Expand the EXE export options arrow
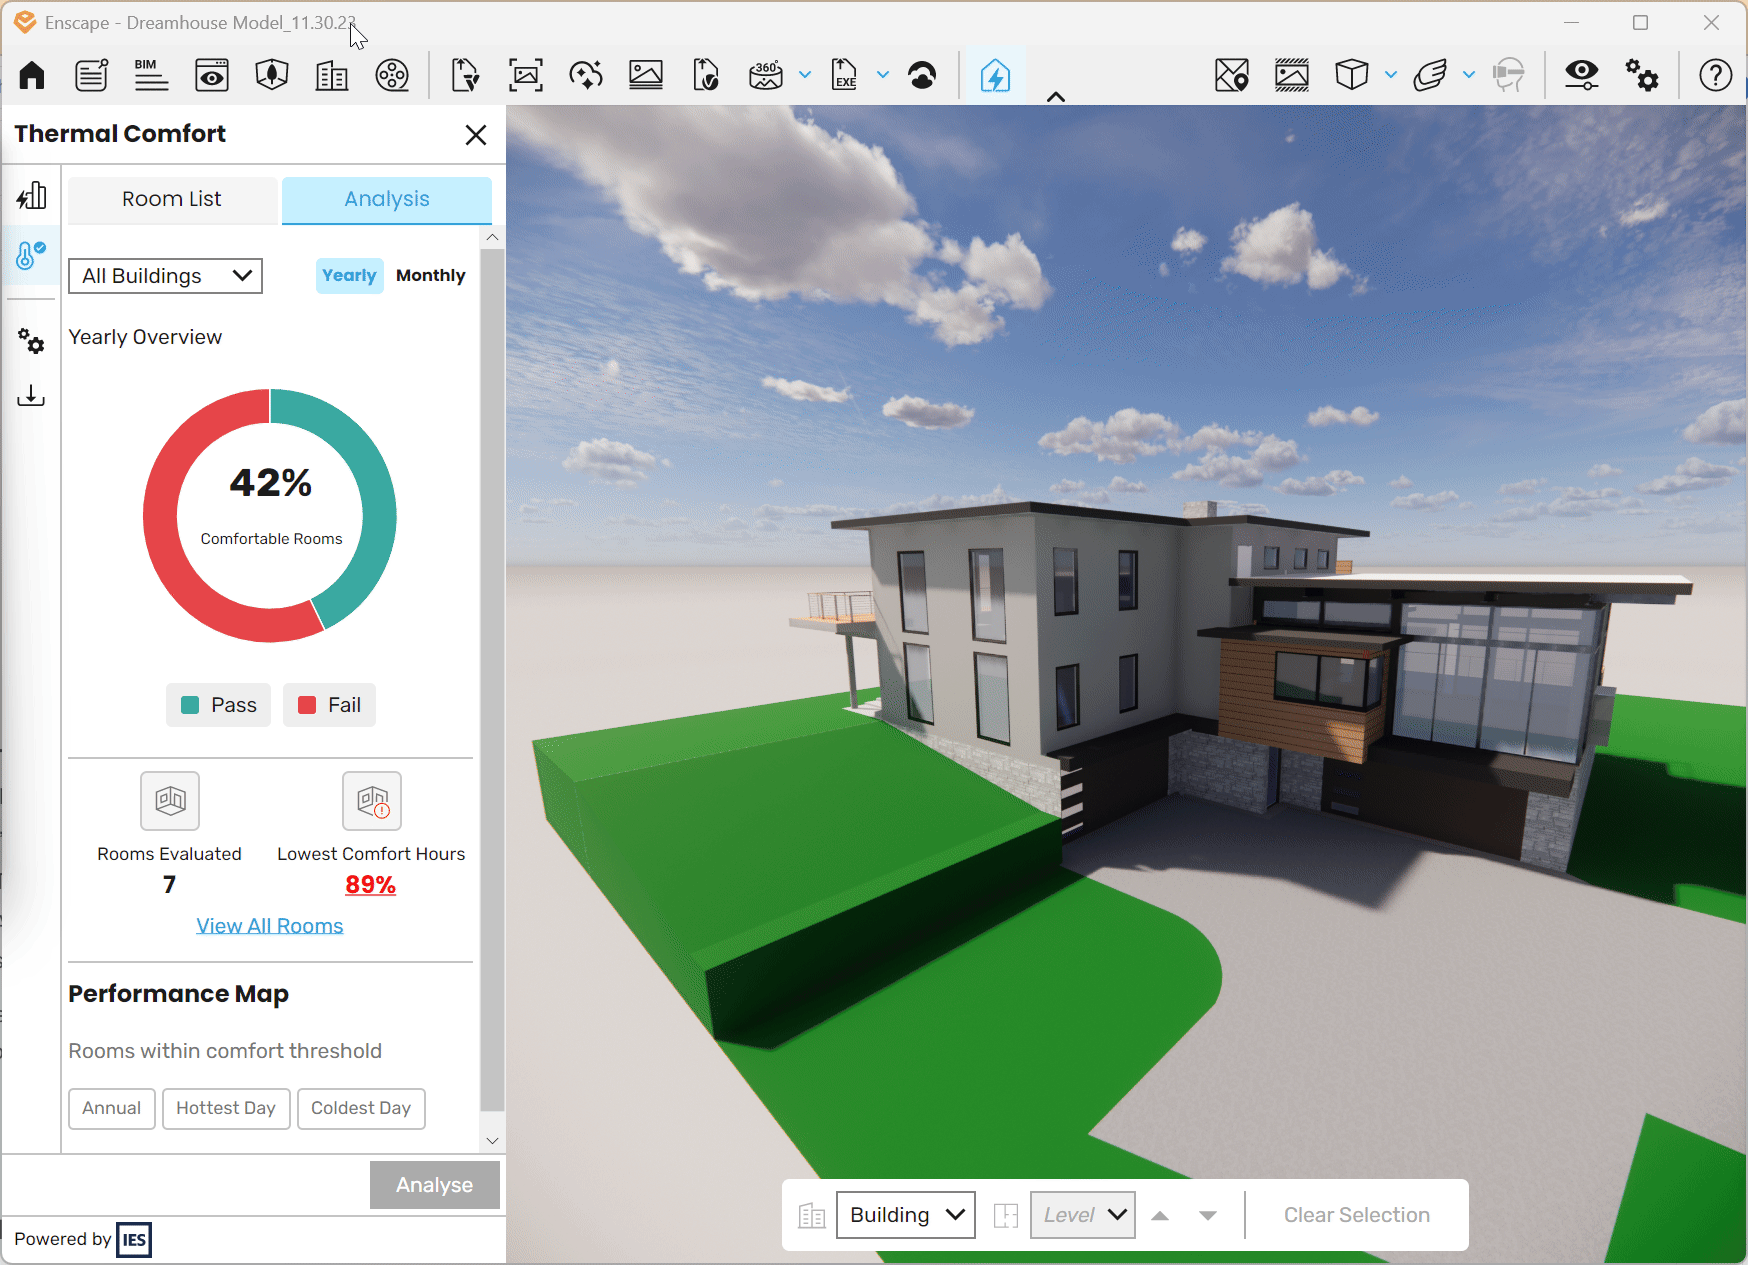Screen dimensions: 1748x1265 click(883, 75)
